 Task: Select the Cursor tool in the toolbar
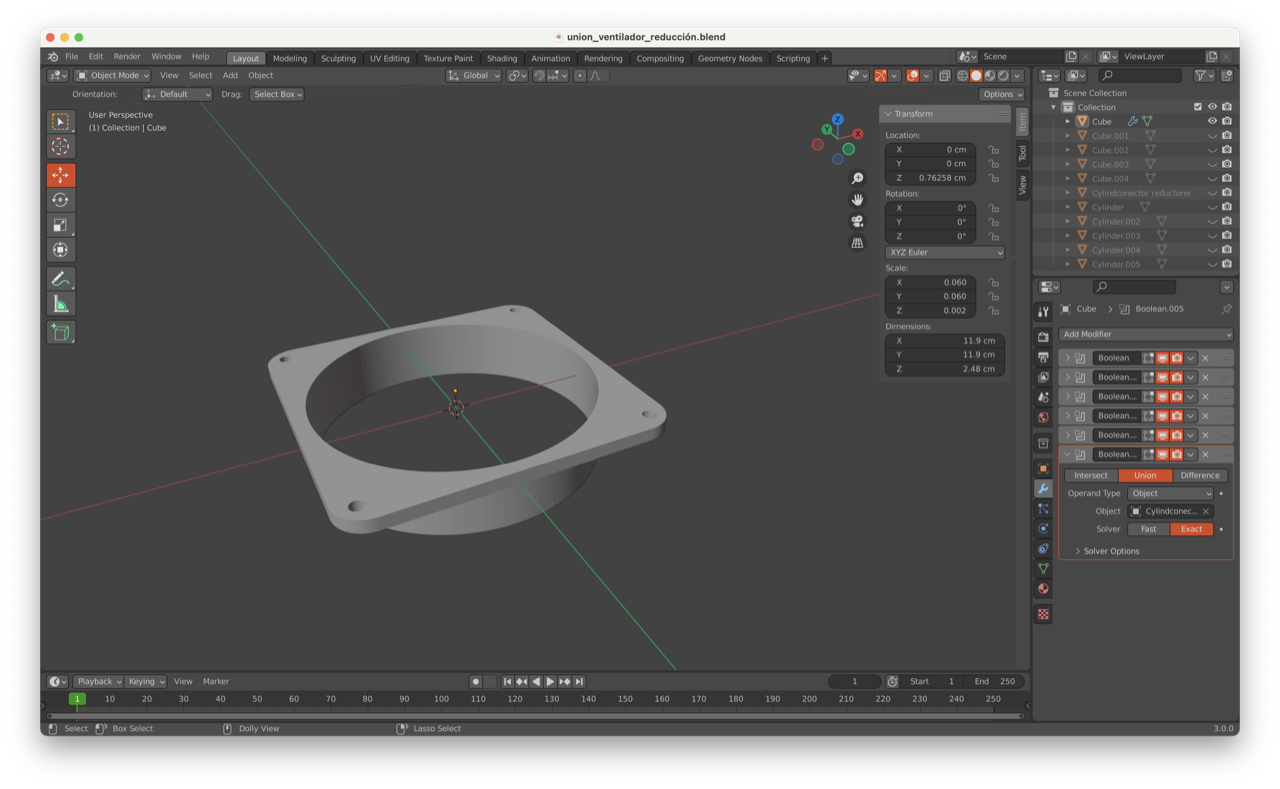(60, 147)
